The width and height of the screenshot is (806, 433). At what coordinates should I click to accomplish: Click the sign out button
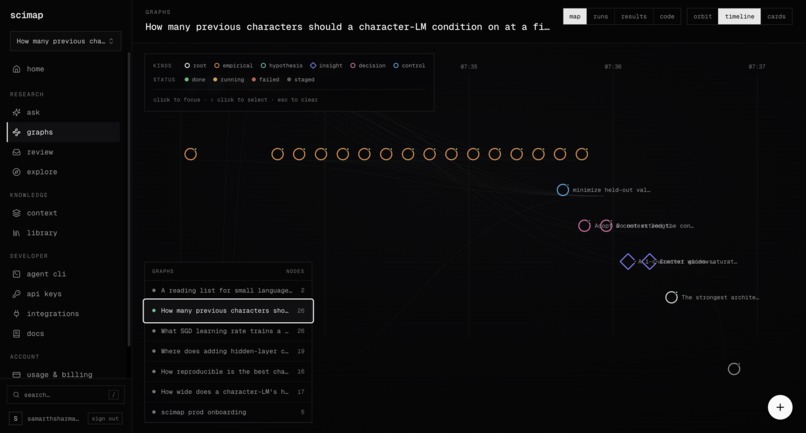pos(105,419)
